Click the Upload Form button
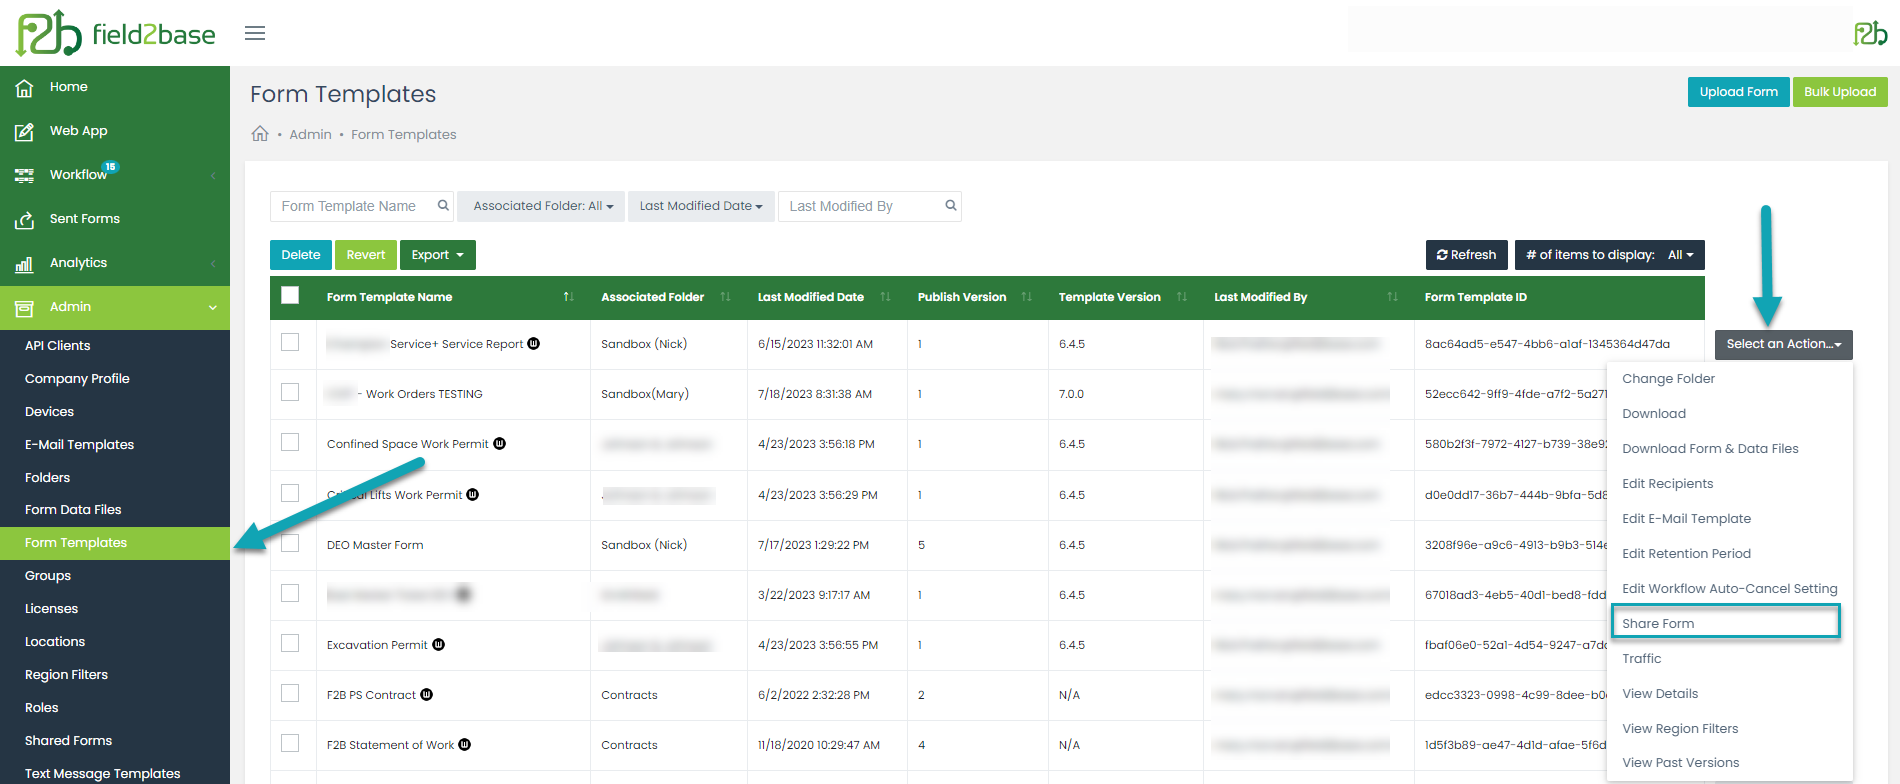This screenshot has height=784, width=1900. click(1739, 92)
